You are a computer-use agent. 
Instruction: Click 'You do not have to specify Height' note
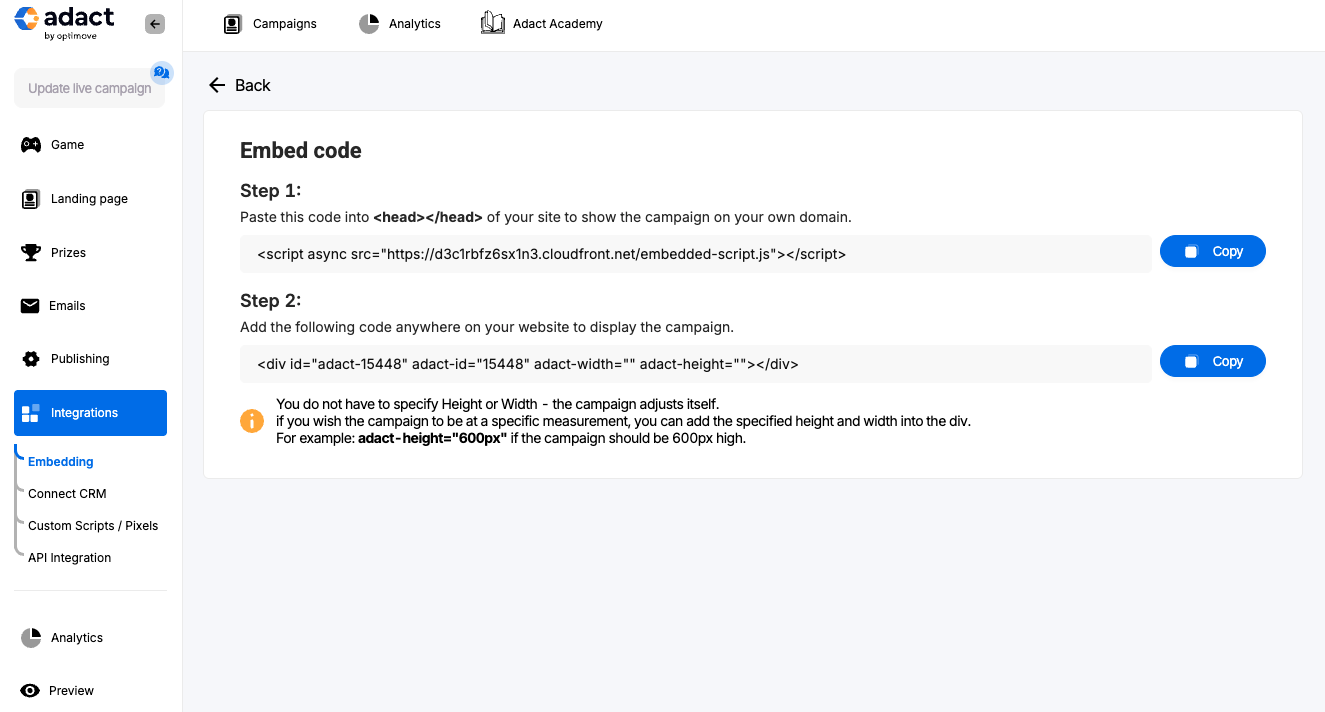[497, 404]
